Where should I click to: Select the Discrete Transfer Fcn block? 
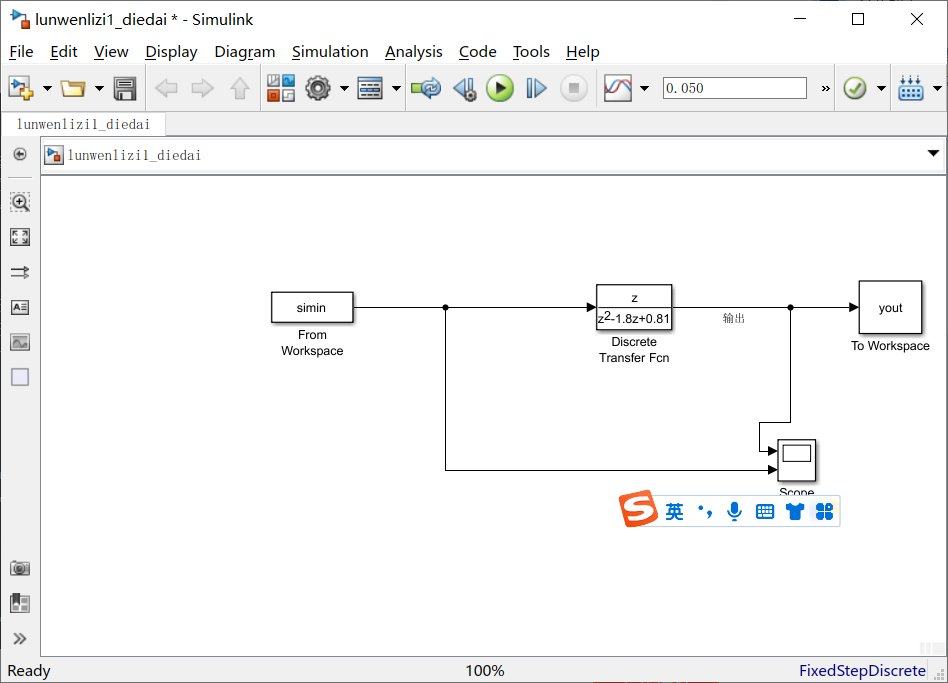point(634,308)
